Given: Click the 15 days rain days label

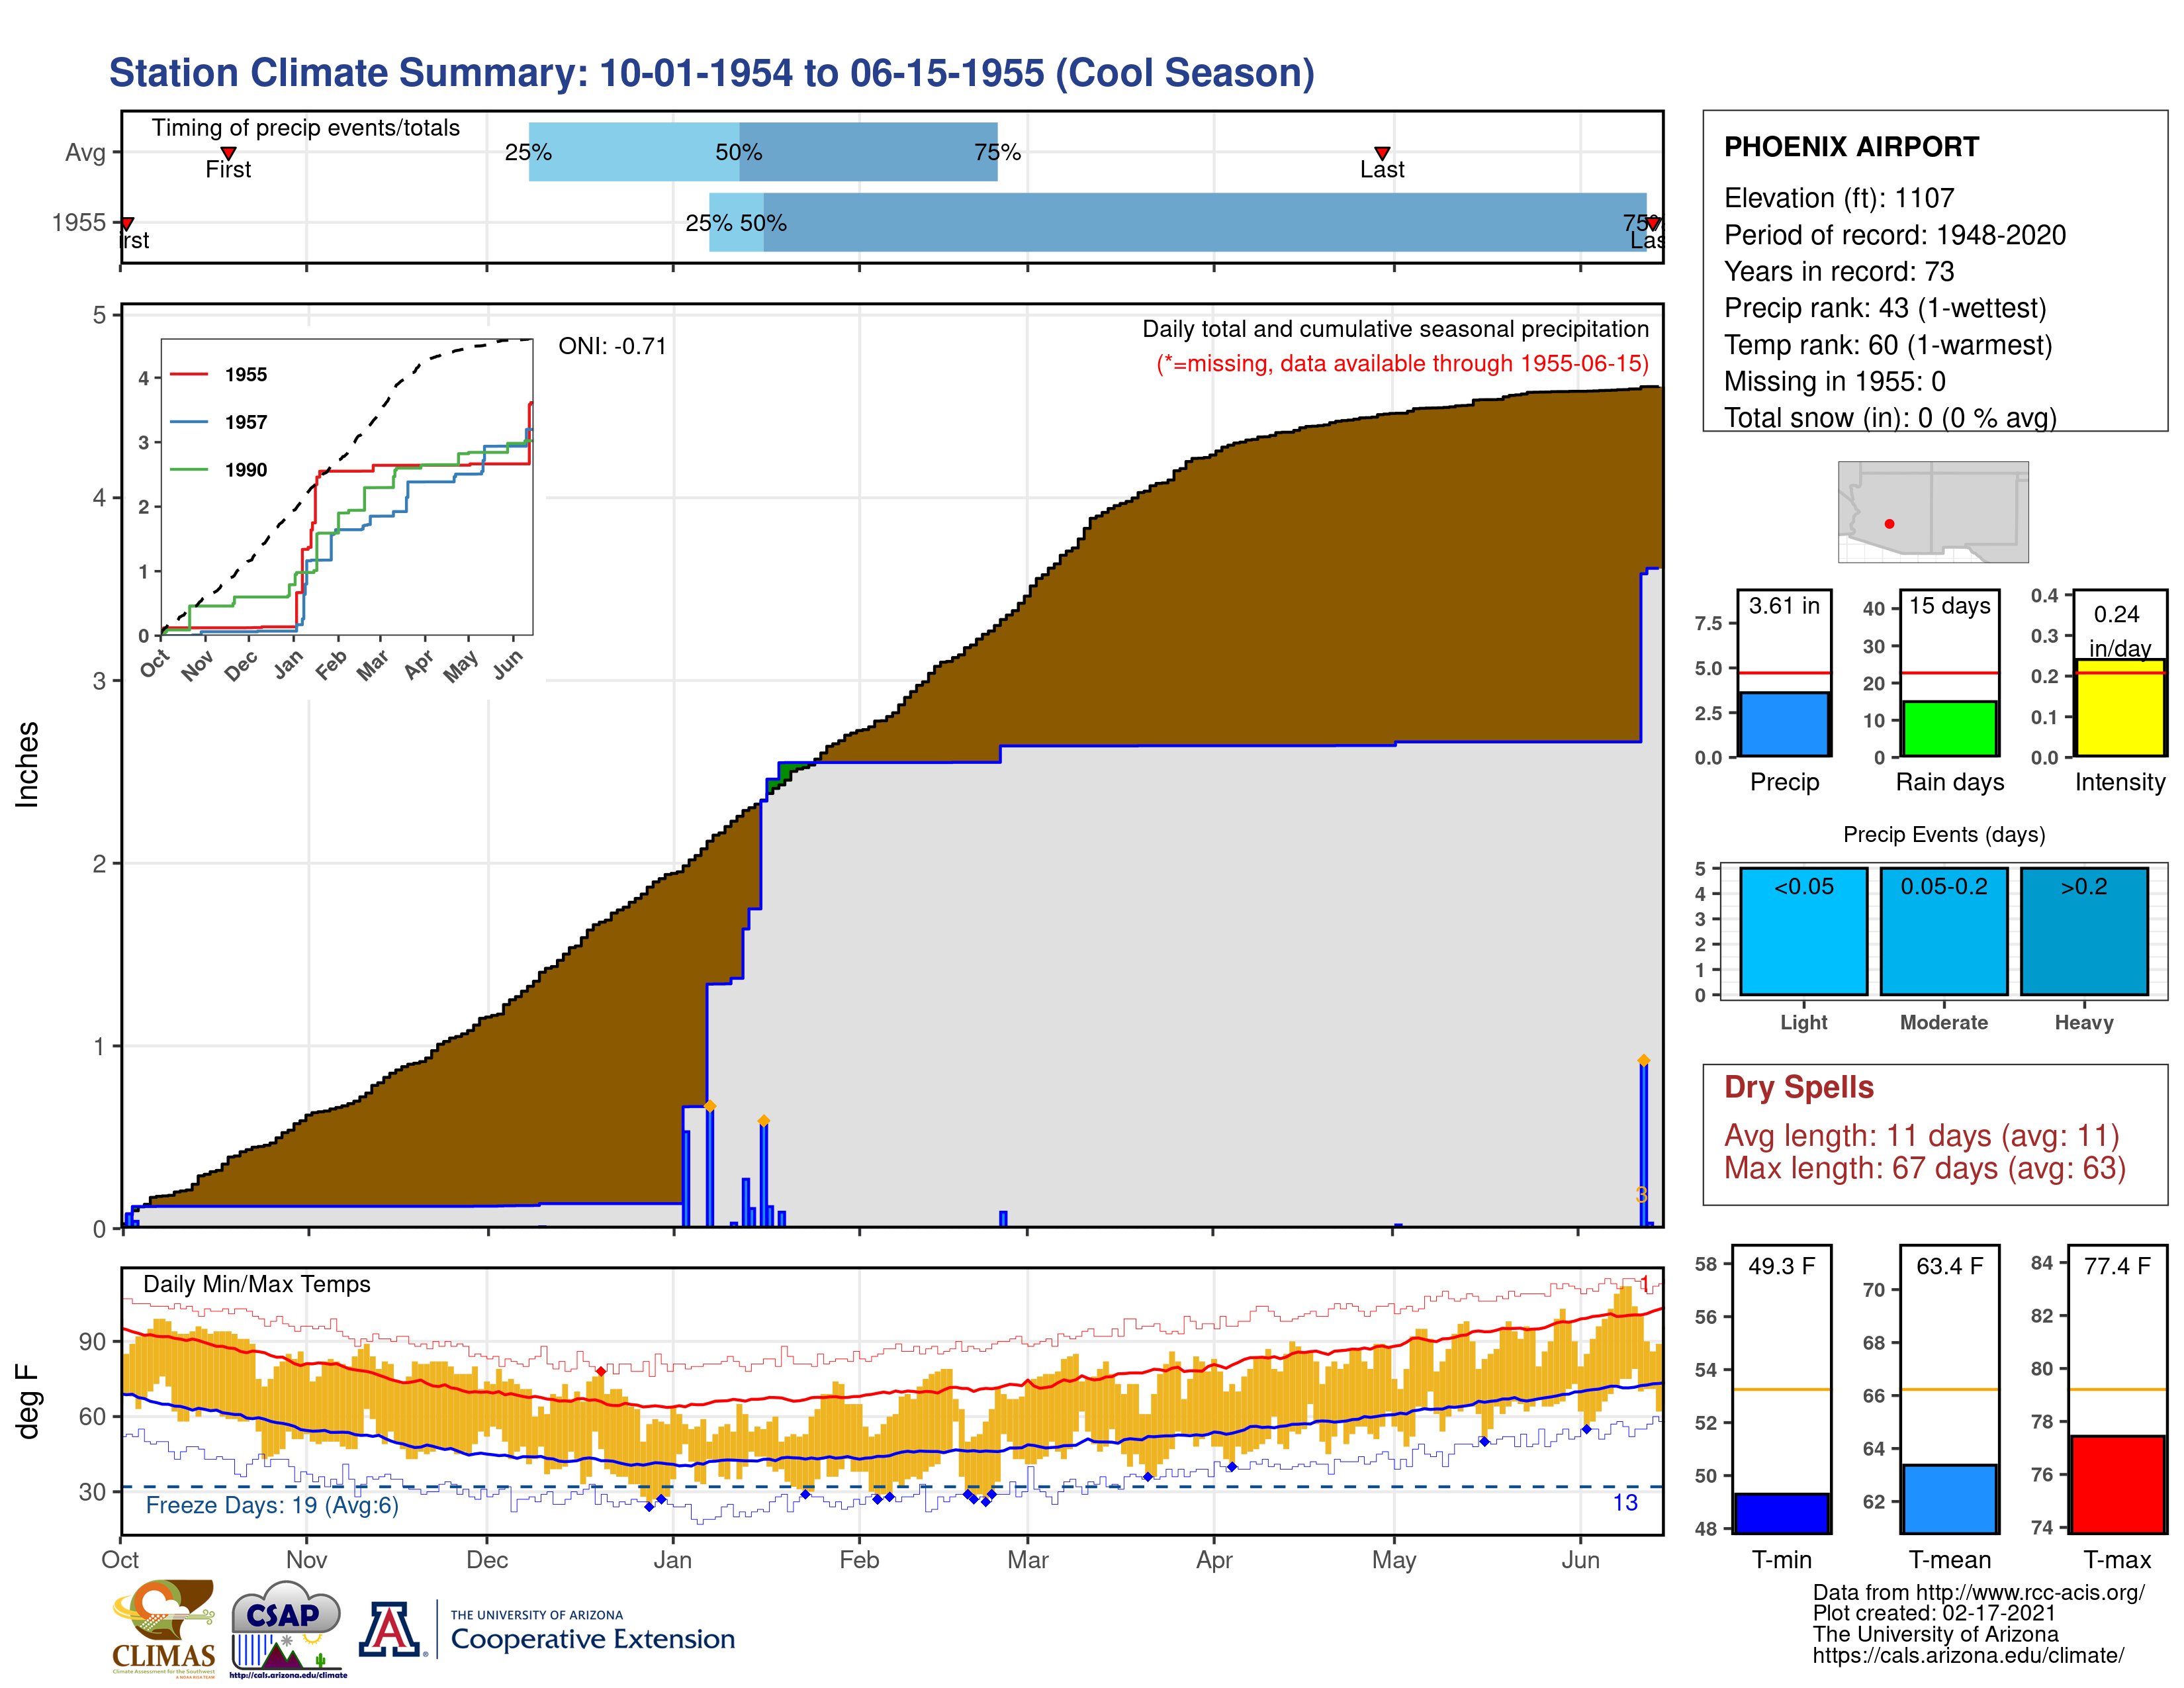Looking at the screenshot, I should coord(1949,606).
